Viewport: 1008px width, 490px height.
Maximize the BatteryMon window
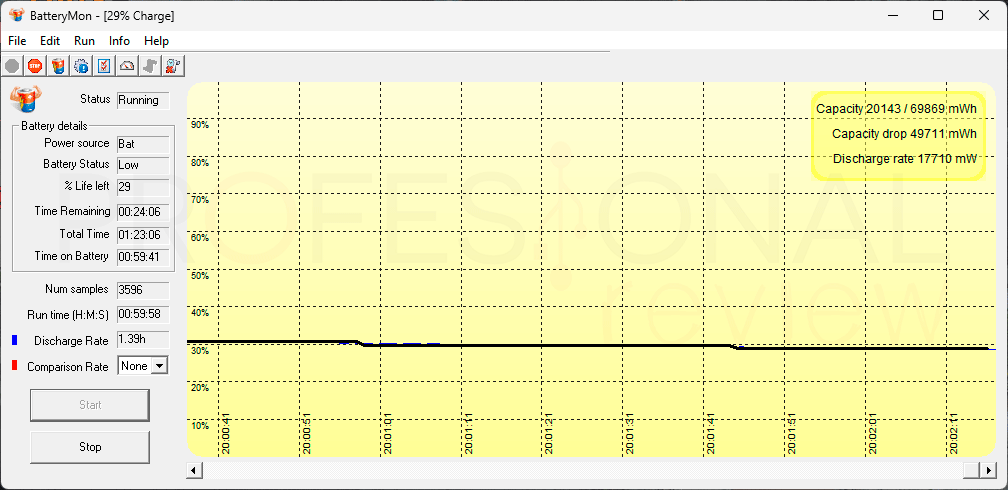938,15
